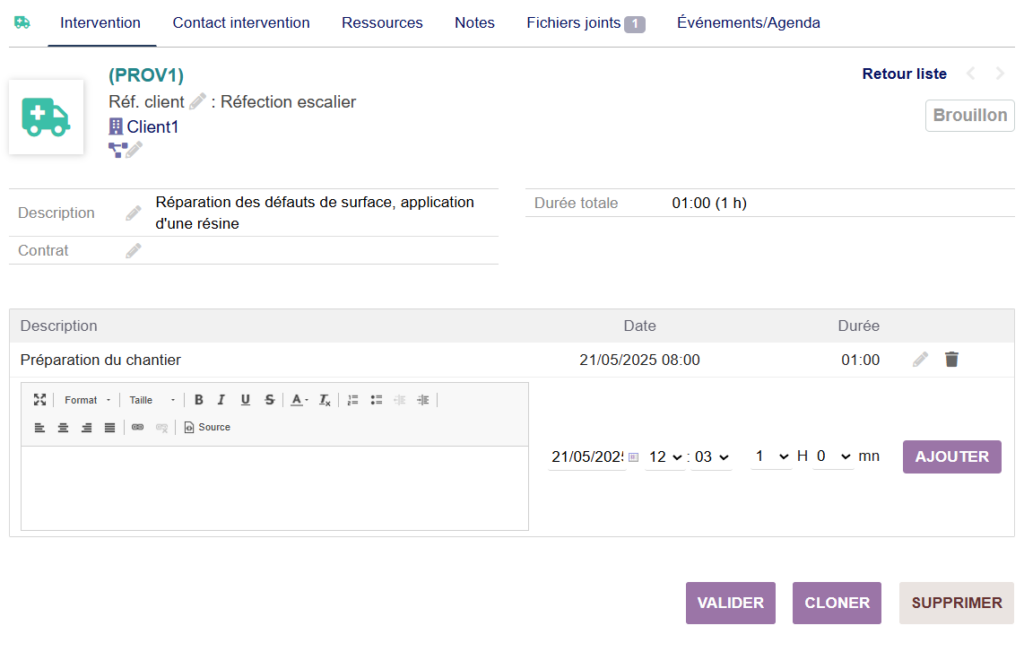Click the pencil icon next to Réf. client
The image size is (1024, 669).
point(198,101)
